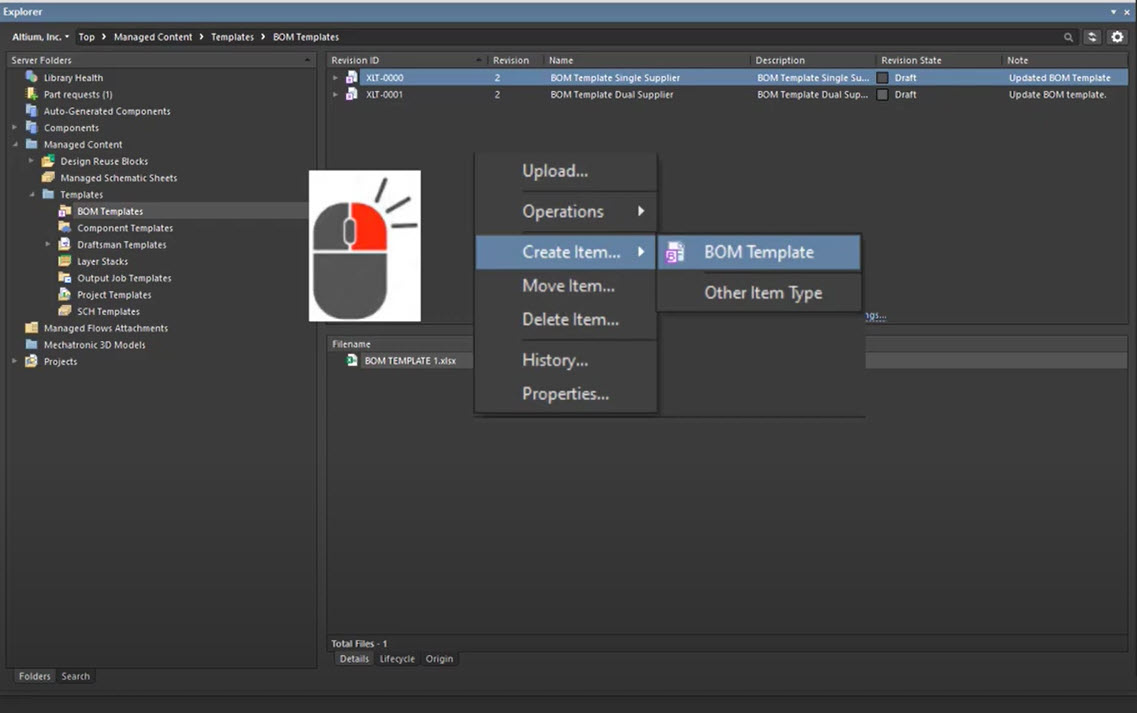Select the Design Reuse Blocks chip icon
This screenshot has height=713, width=1137.
(48, 160)
